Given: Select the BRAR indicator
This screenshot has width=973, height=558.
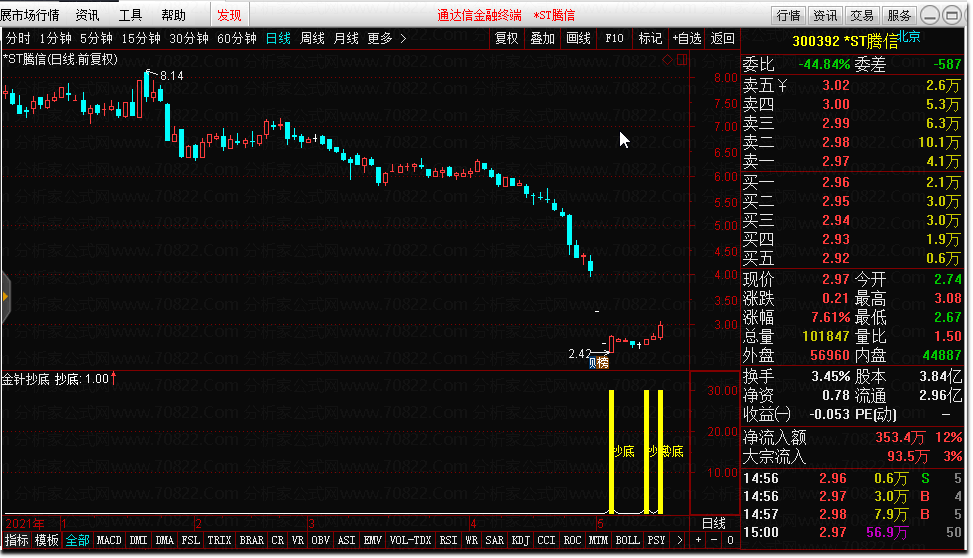Looking at the screenshot, I should (251, 540).
